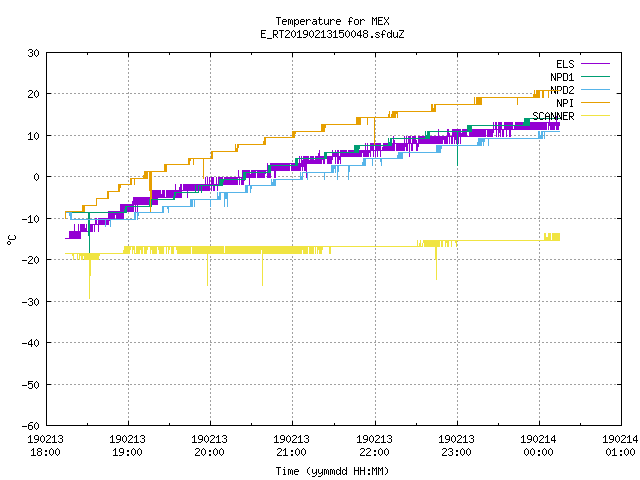Select the SCANNER legend label
The width and height of the screenshot is (640, 480).
(x=553, y=116)
